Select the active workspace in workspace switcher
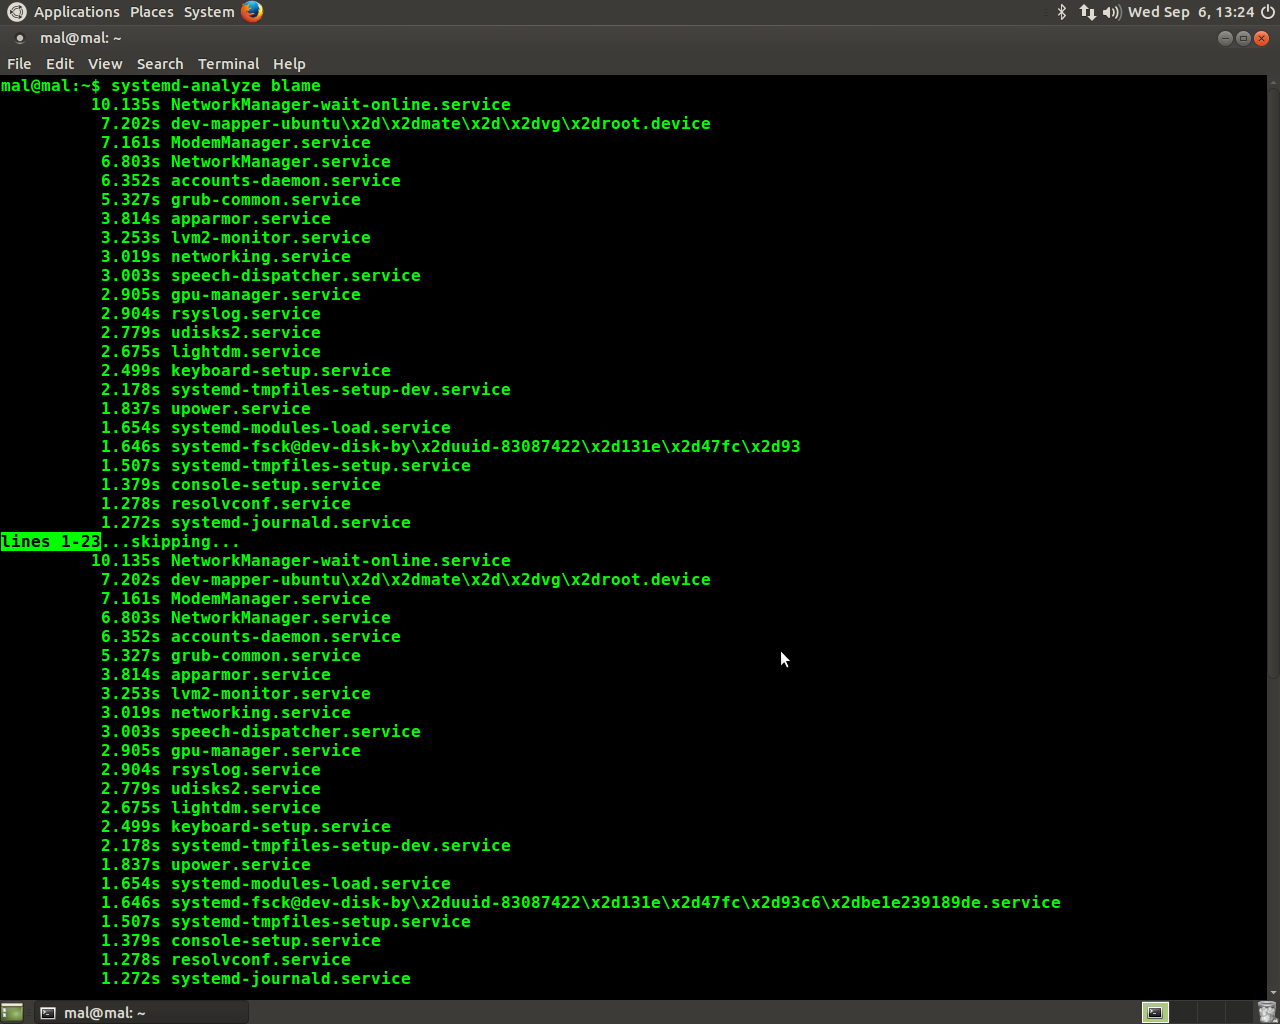 tap(1155, 1012)
